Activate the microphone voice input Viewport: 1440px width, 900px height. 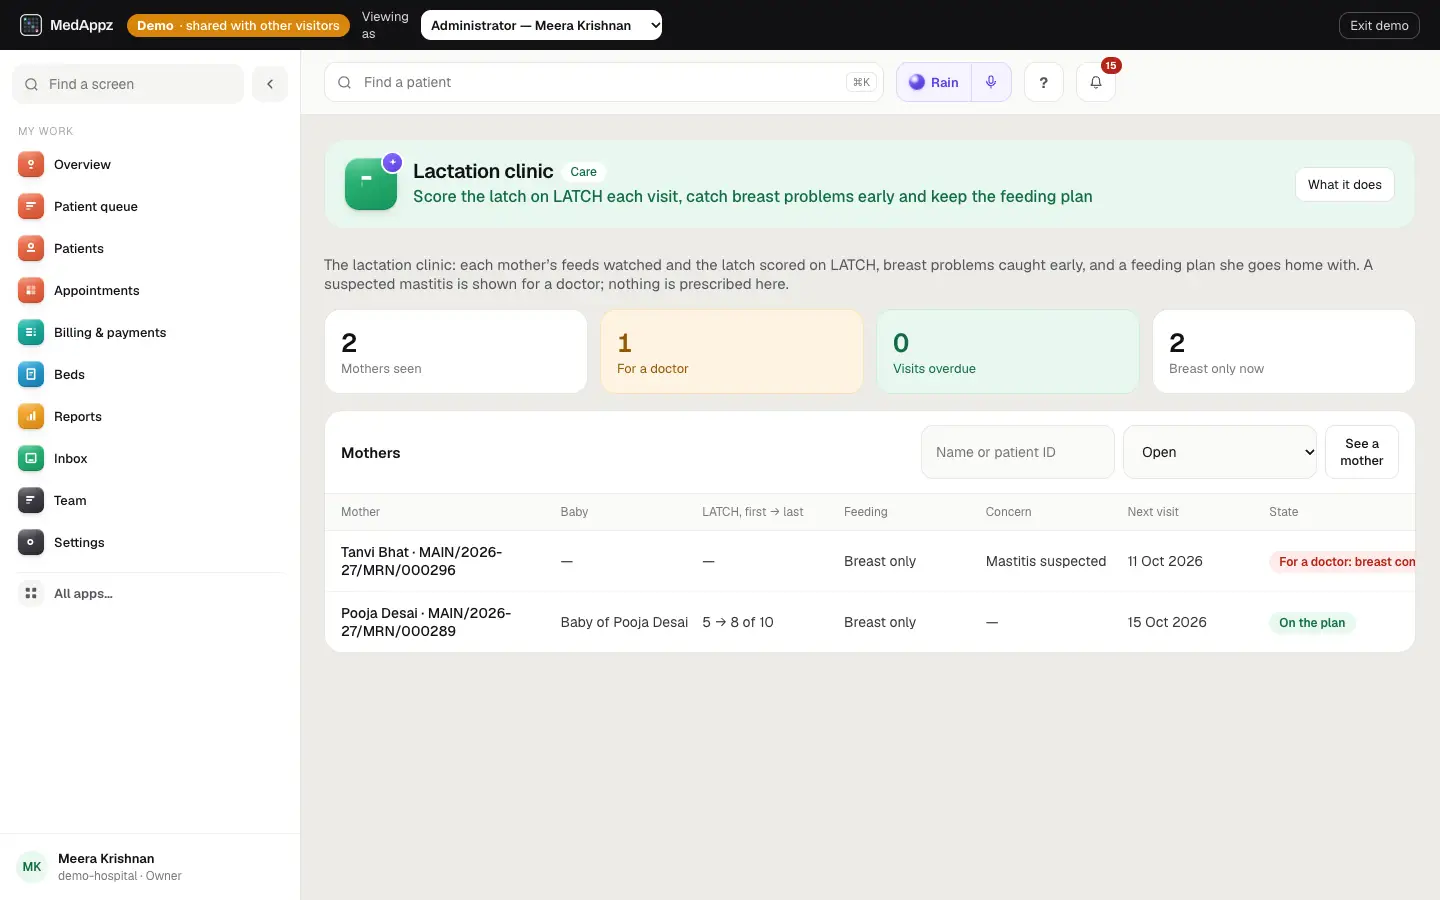coord(991,82)
